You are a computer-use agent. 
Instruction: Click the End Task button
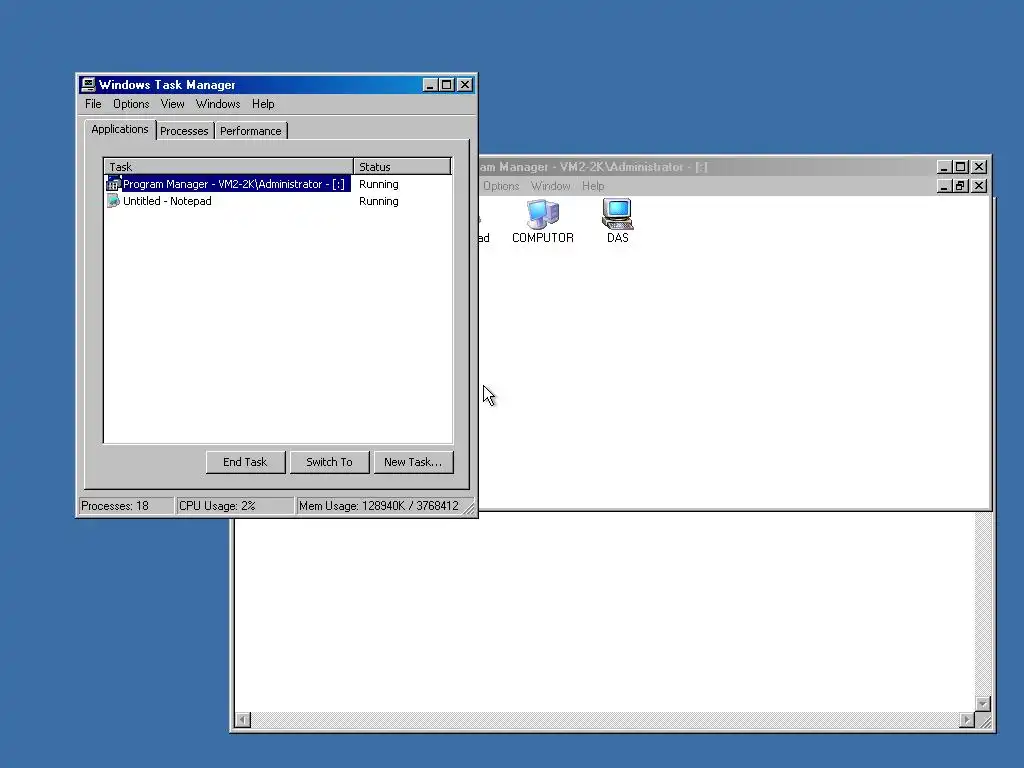245,462
